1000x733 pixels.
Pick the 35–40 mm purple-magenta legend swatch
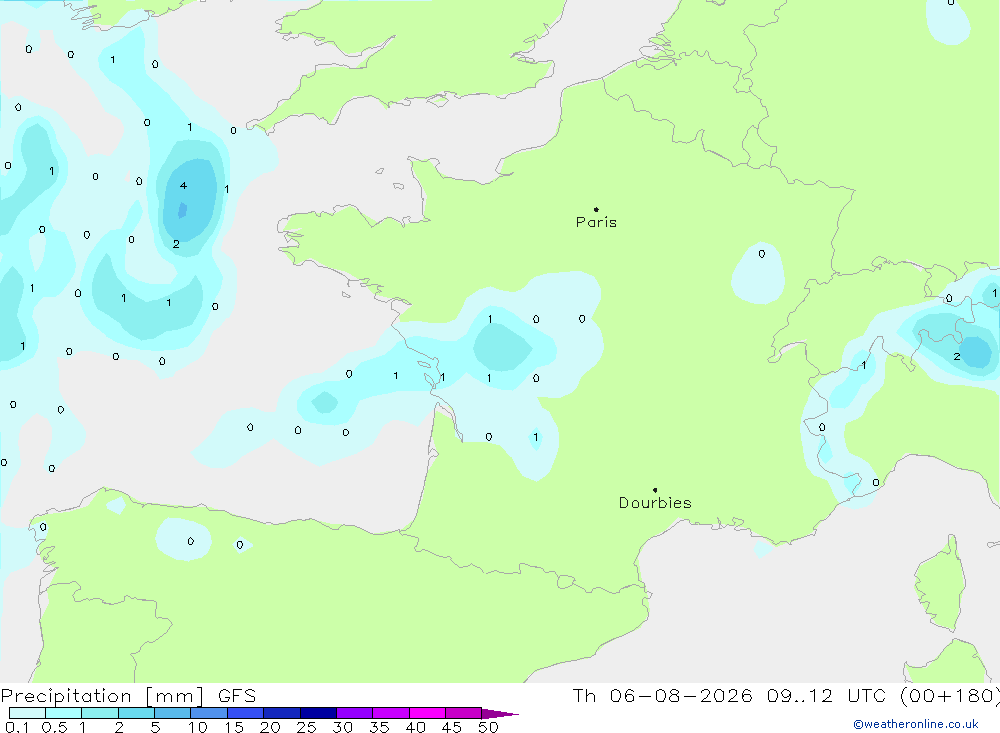[391, 713]
